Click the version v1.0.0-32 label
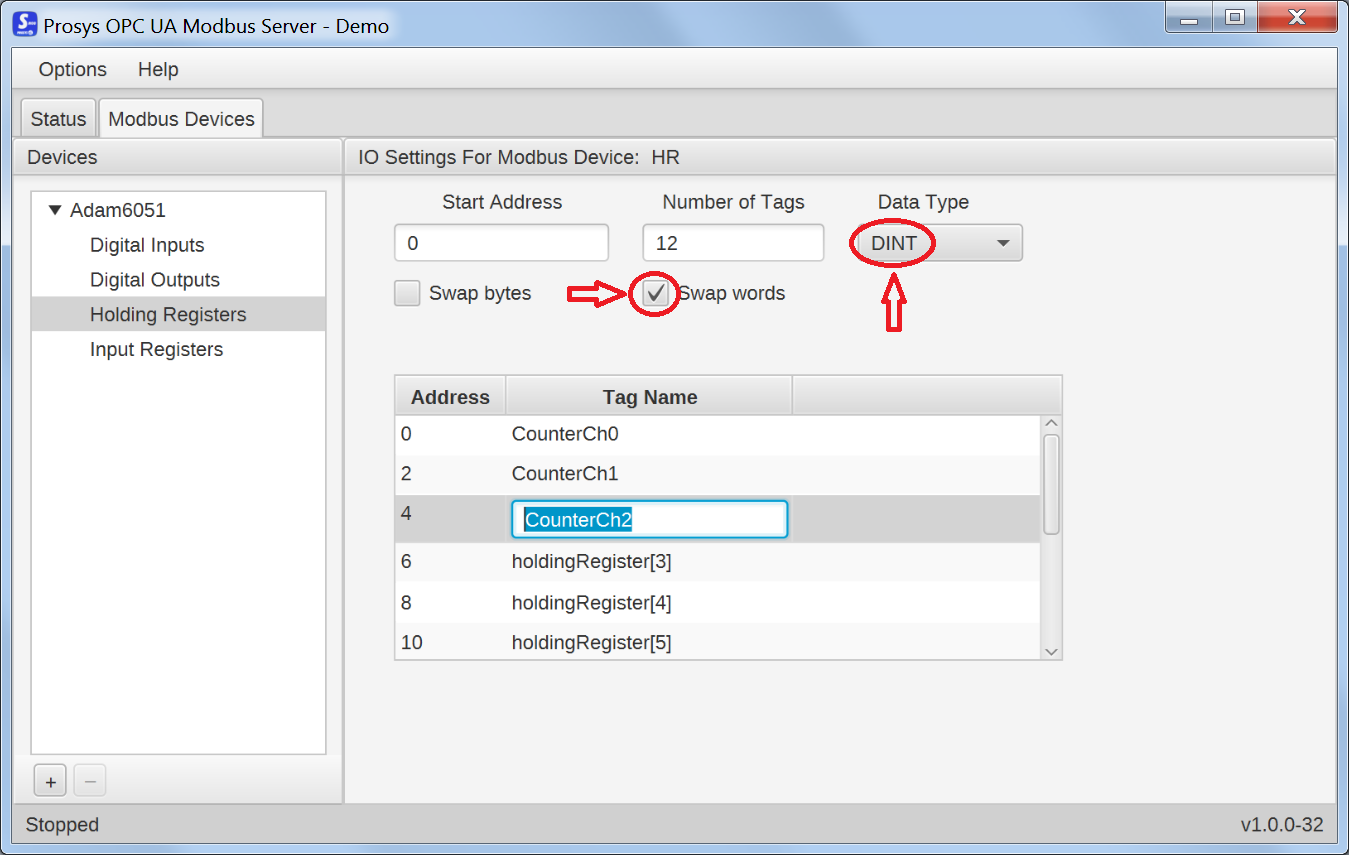The height and width of the screenshot is (855, 1349). click(x=1282, y=825)
